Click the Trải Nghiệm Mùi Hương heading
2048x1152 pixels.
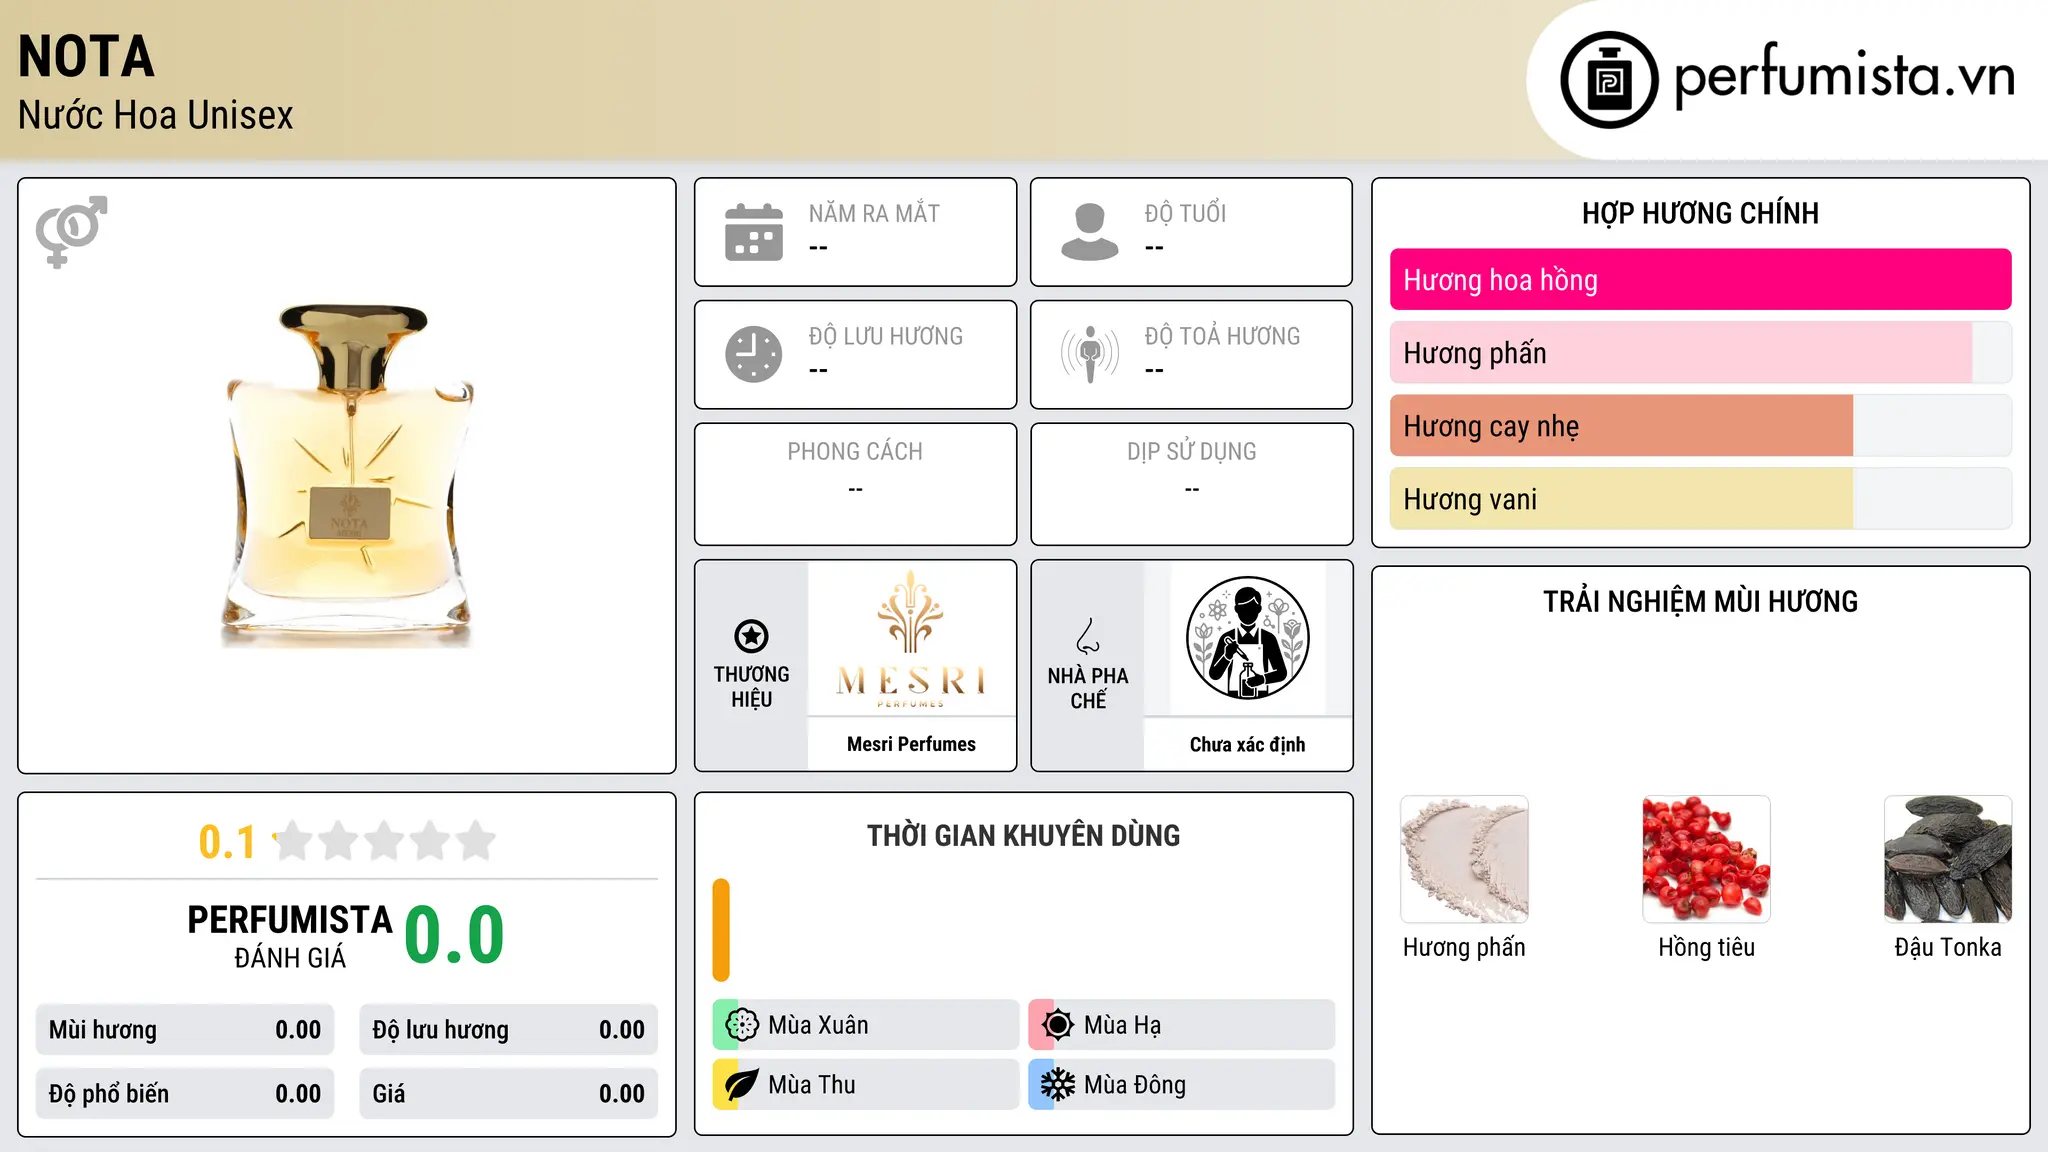pos(1700,602)
